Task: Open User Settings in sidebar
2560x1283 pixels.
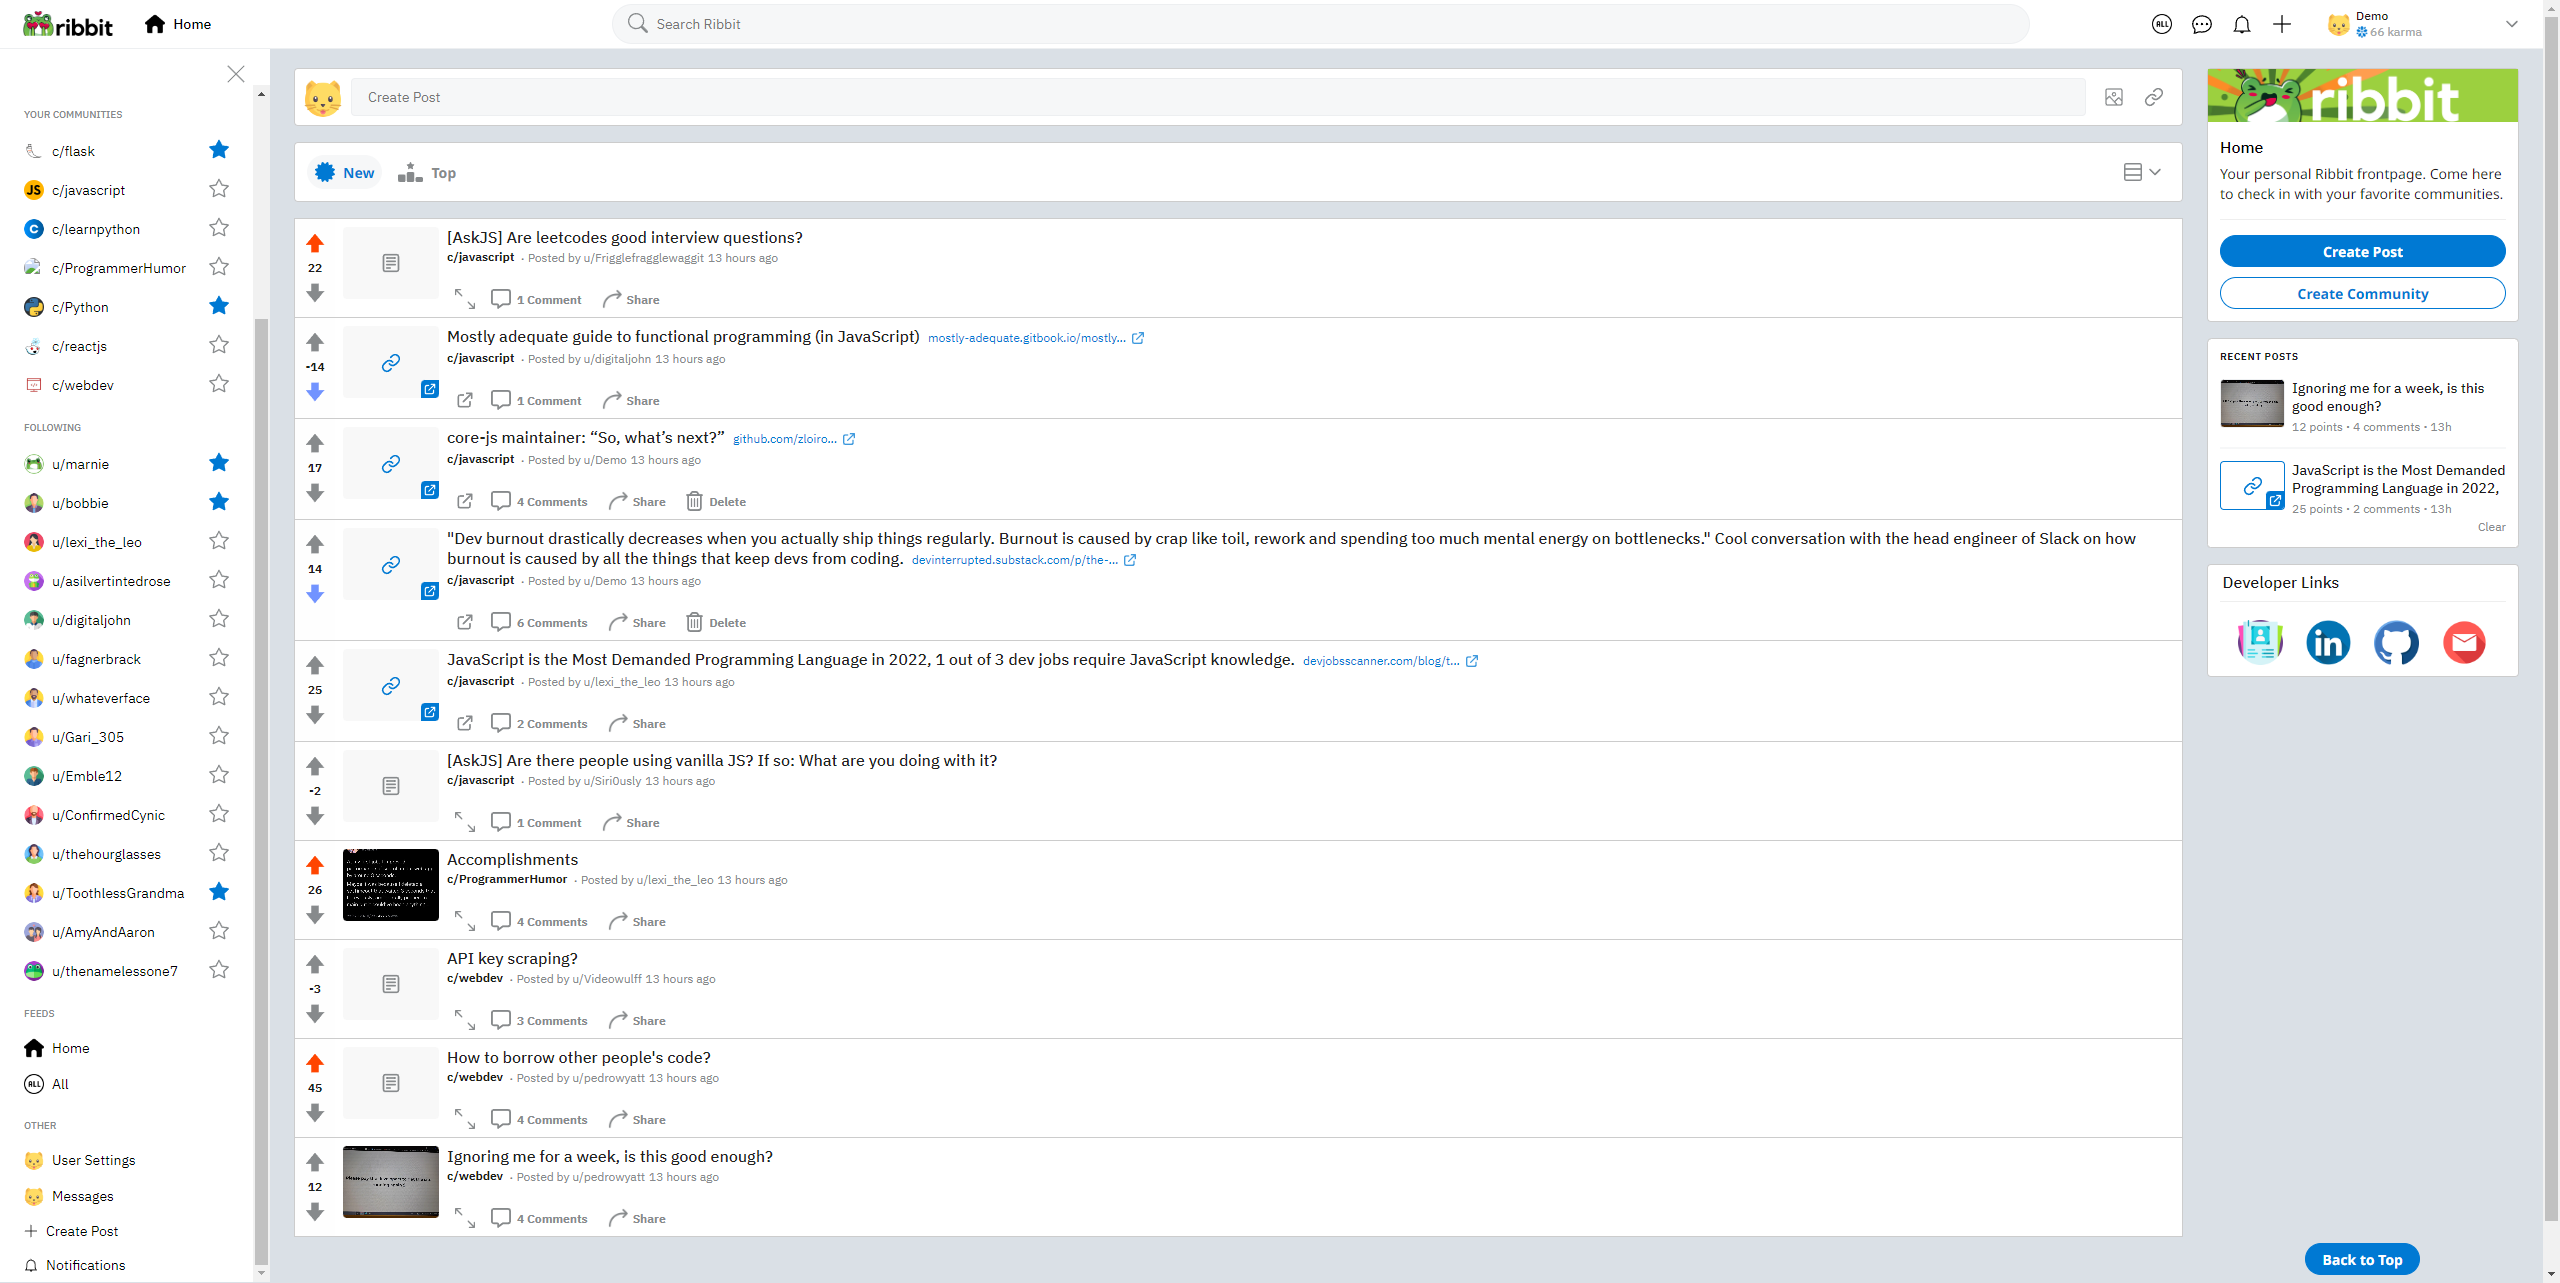Action: 80,1160
